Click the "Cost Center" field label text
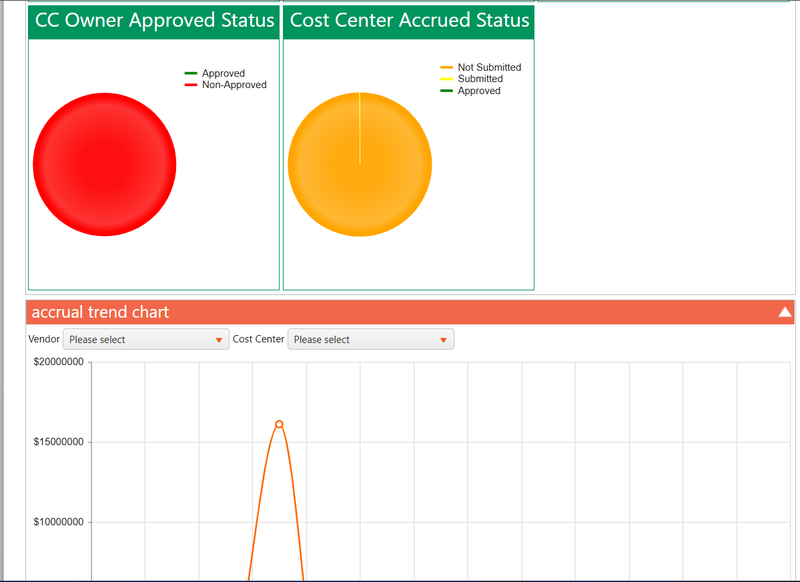Screen dimensions: 800x582 258,339
